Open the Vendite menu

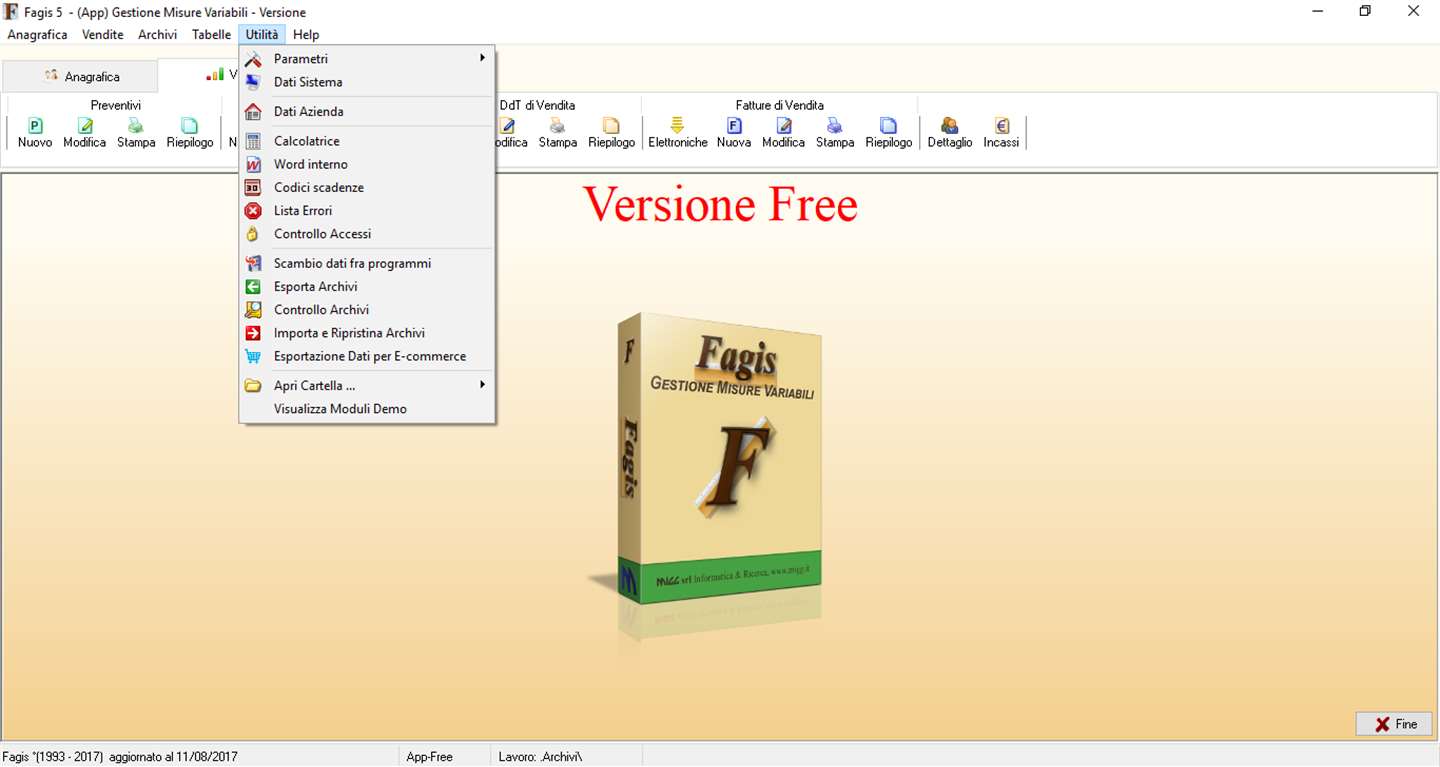tap(103, 34)
